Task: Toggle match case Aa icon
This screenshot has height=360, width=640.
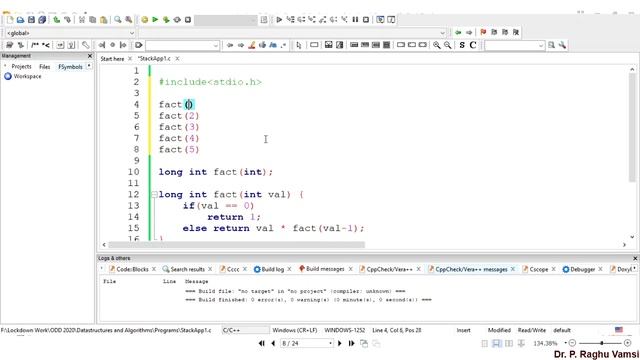Action: tap(273, 45)
